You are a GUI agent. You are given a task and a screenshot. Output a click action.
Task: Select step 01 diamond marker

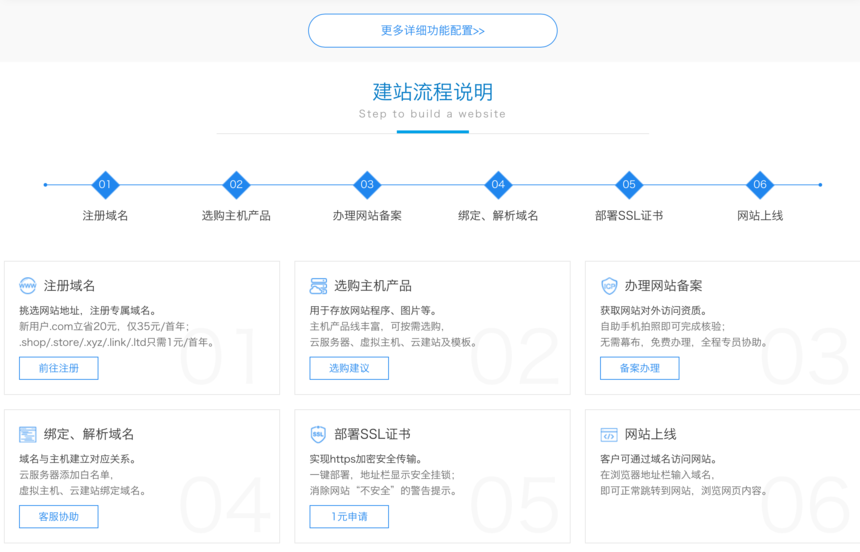[105, 184]
